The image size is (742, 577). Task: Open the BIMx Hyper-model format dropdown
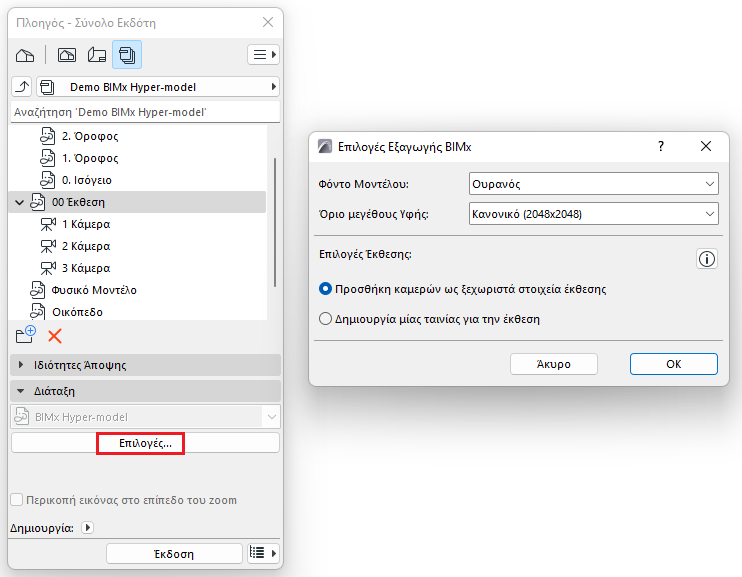tap(145, 417)
